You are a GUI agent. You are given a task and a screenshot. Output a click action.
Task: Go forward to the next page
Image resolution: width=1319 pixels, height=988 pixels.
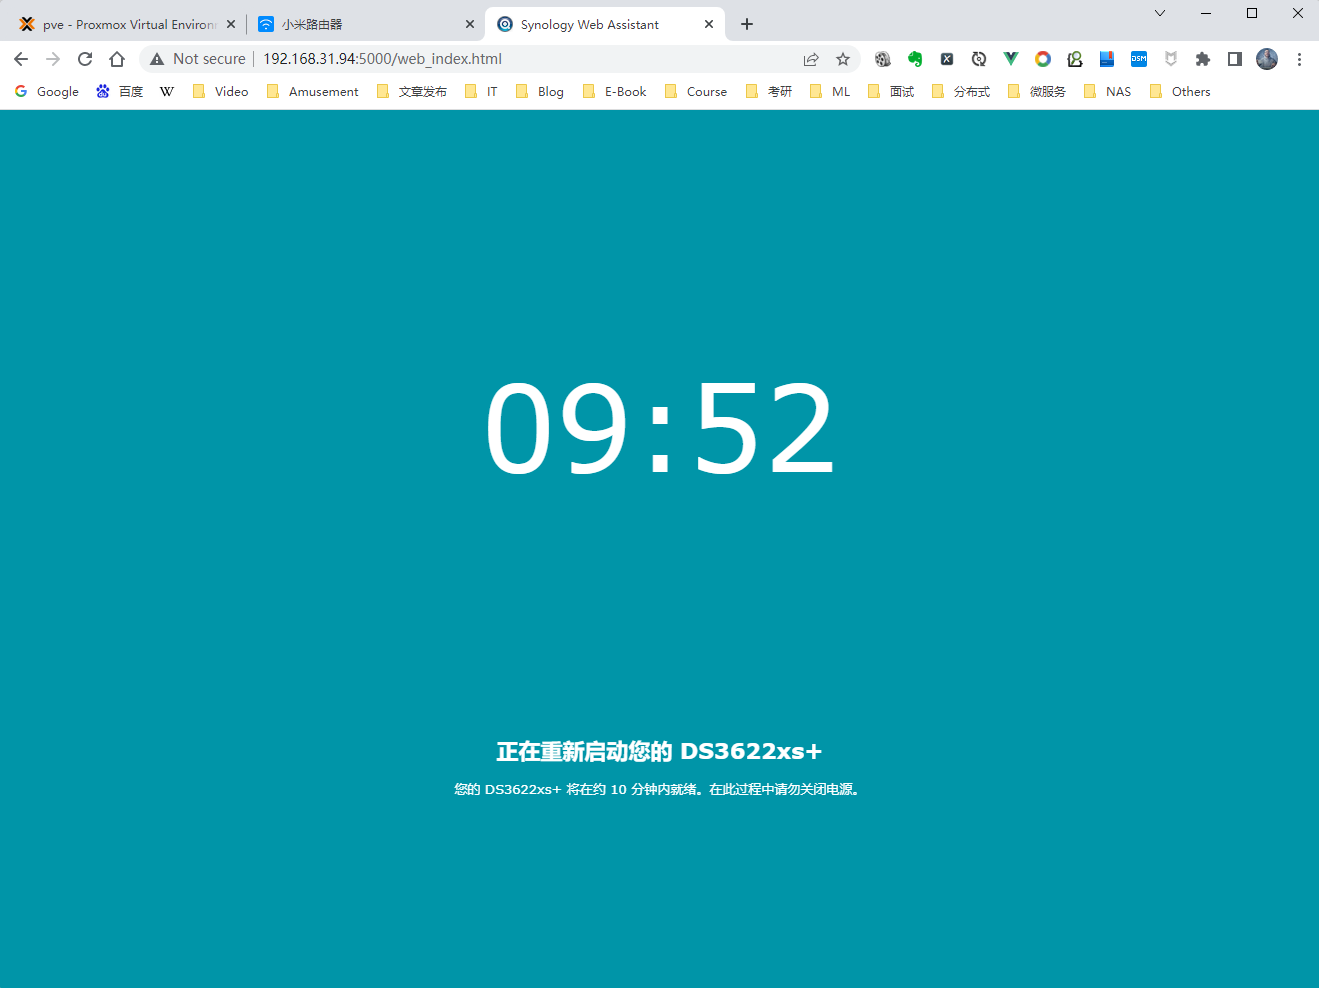click(53, 59)
